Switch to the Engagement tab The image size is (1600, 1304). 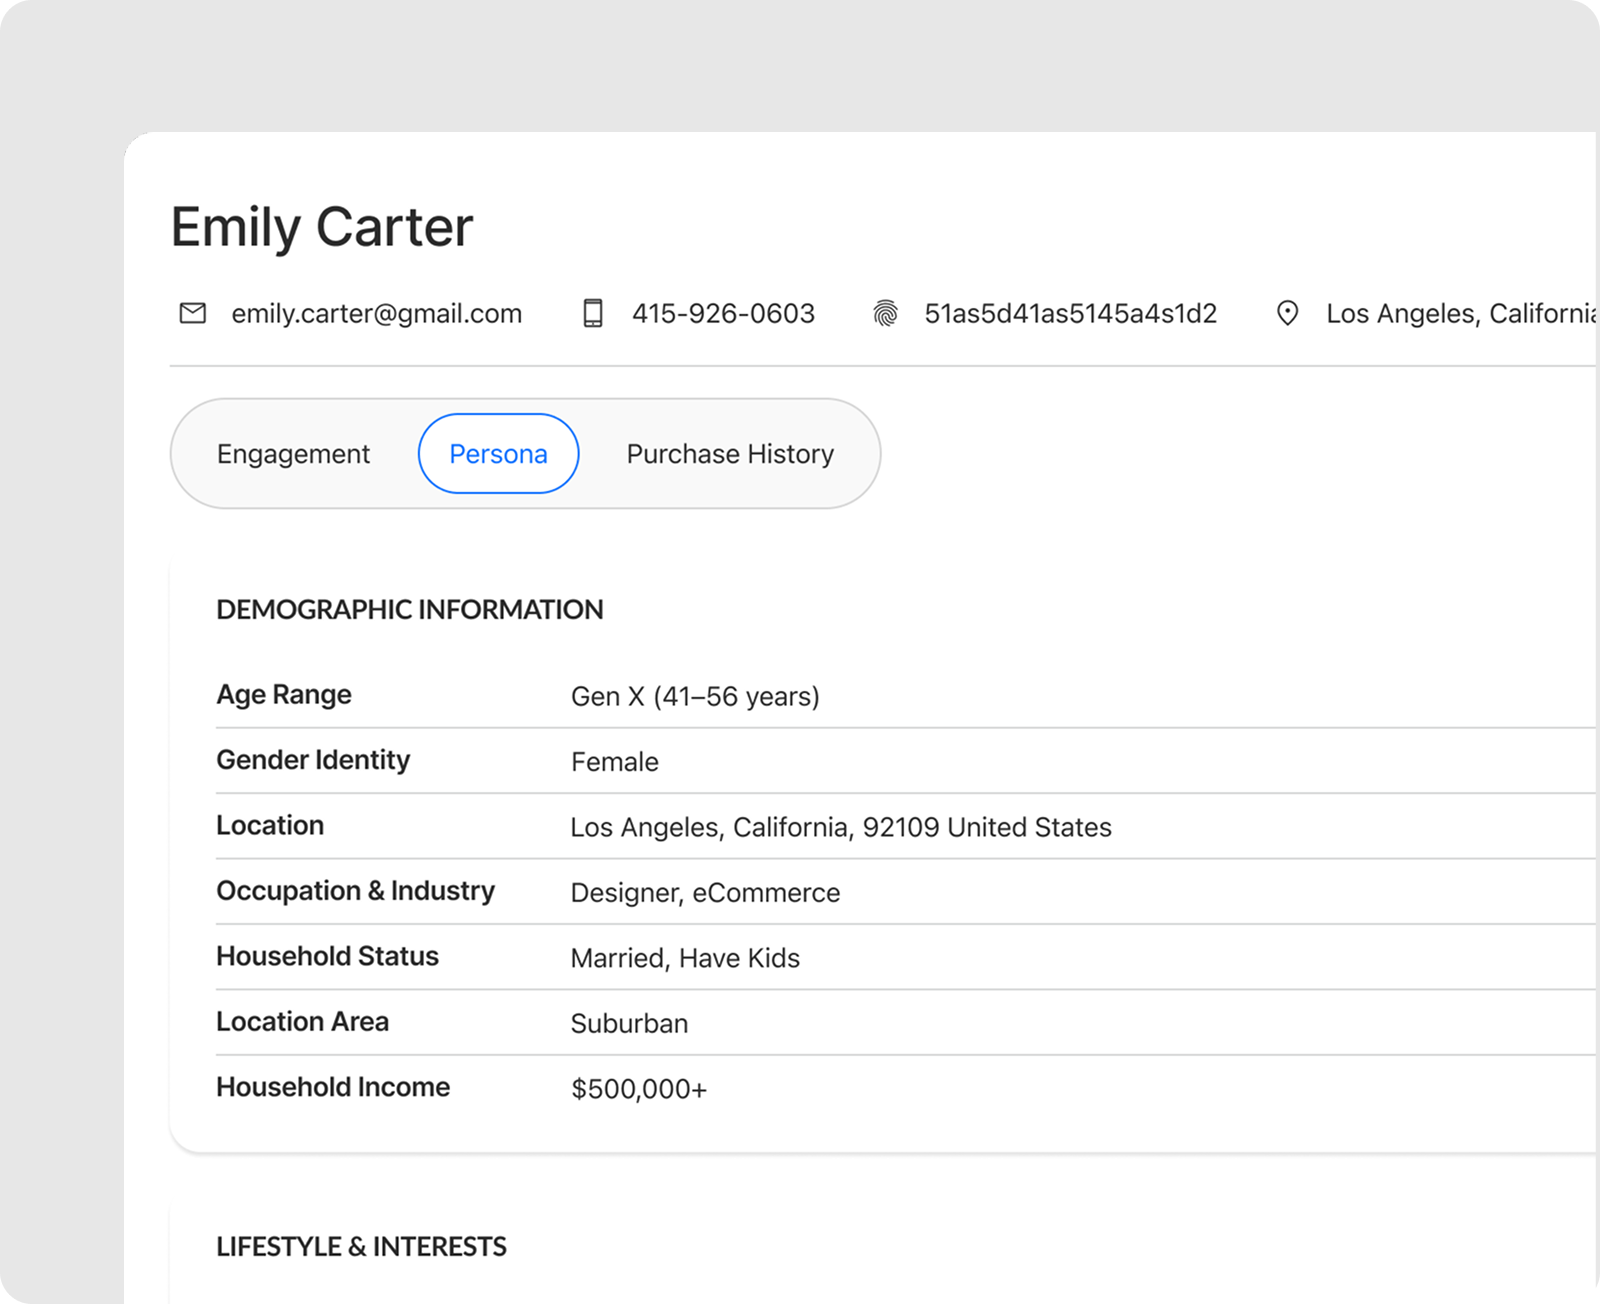(293, 454)
